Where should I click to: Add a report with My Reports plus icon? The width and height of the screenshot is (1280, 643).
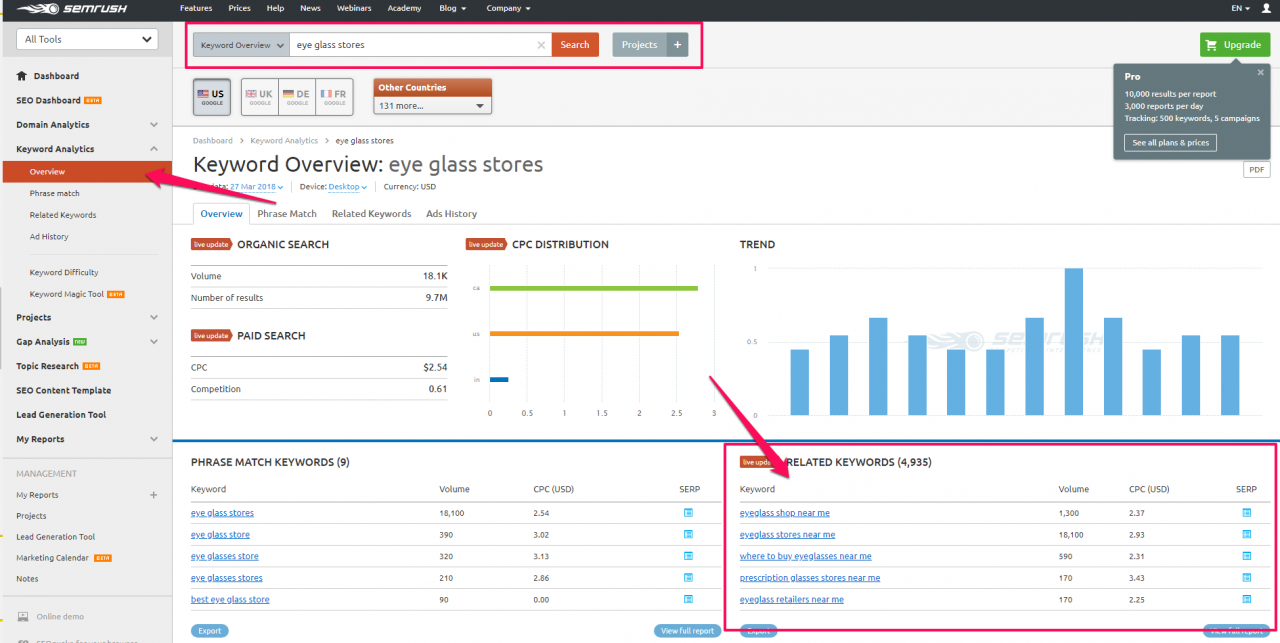tap(153, 495)
